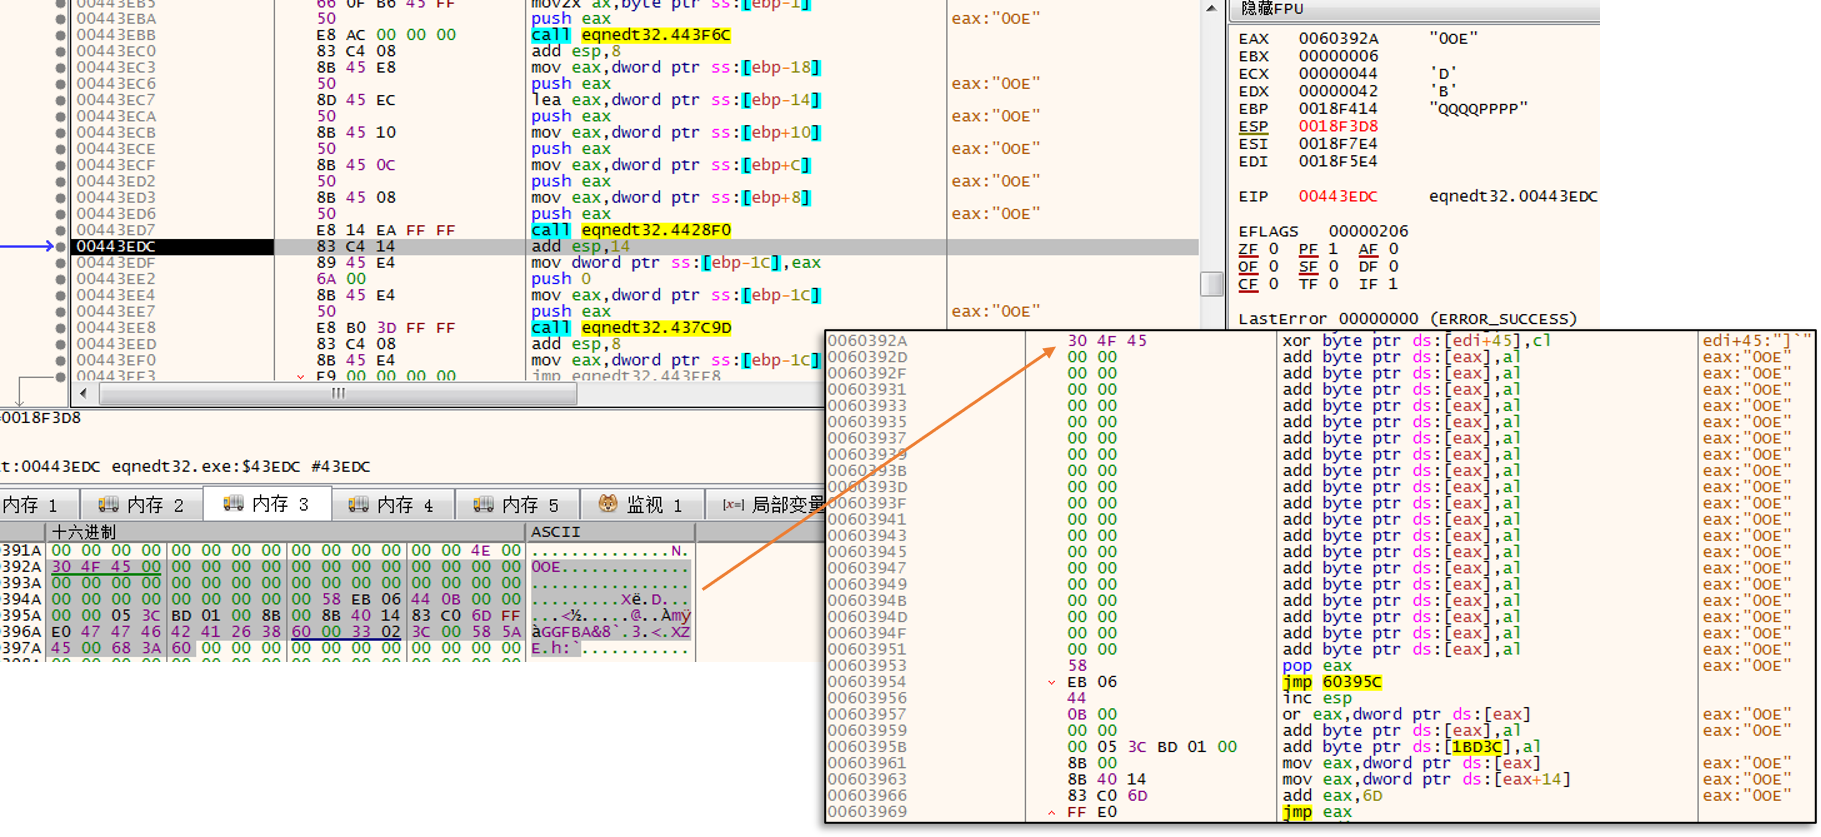The width and height of the screenshot is (1821, 837).
Task: Toggle breakpoint dot at address 00443EBB
Action: point(61,34)
